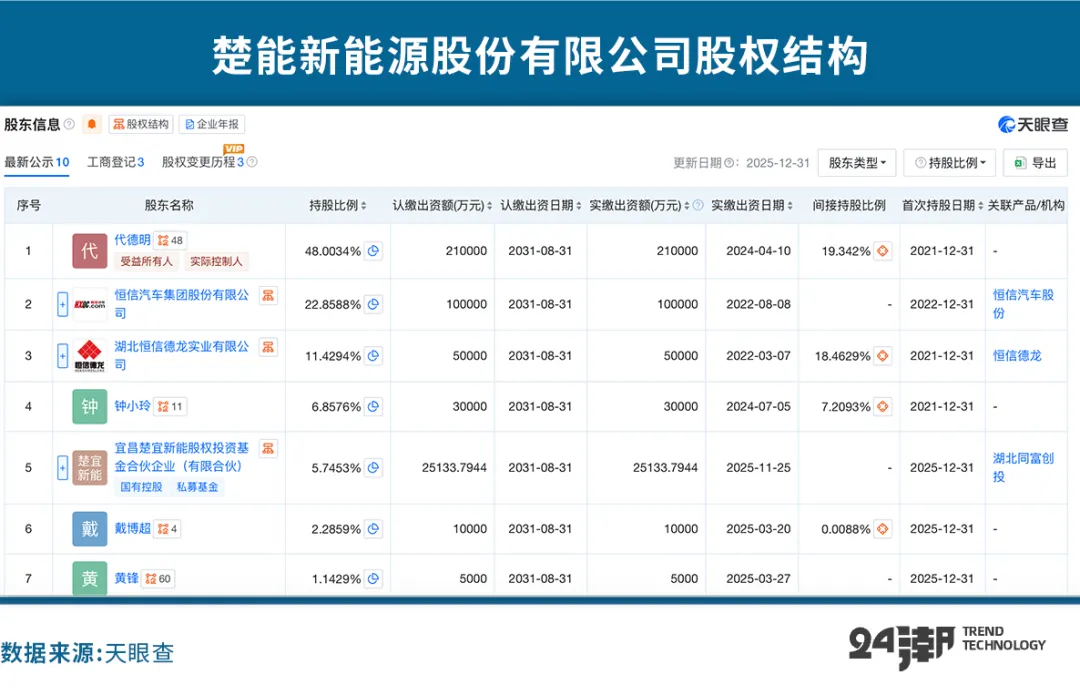Click pie icon beside 1.1429%
Viewport: 1080px width, 695px height.
point(373,579)
